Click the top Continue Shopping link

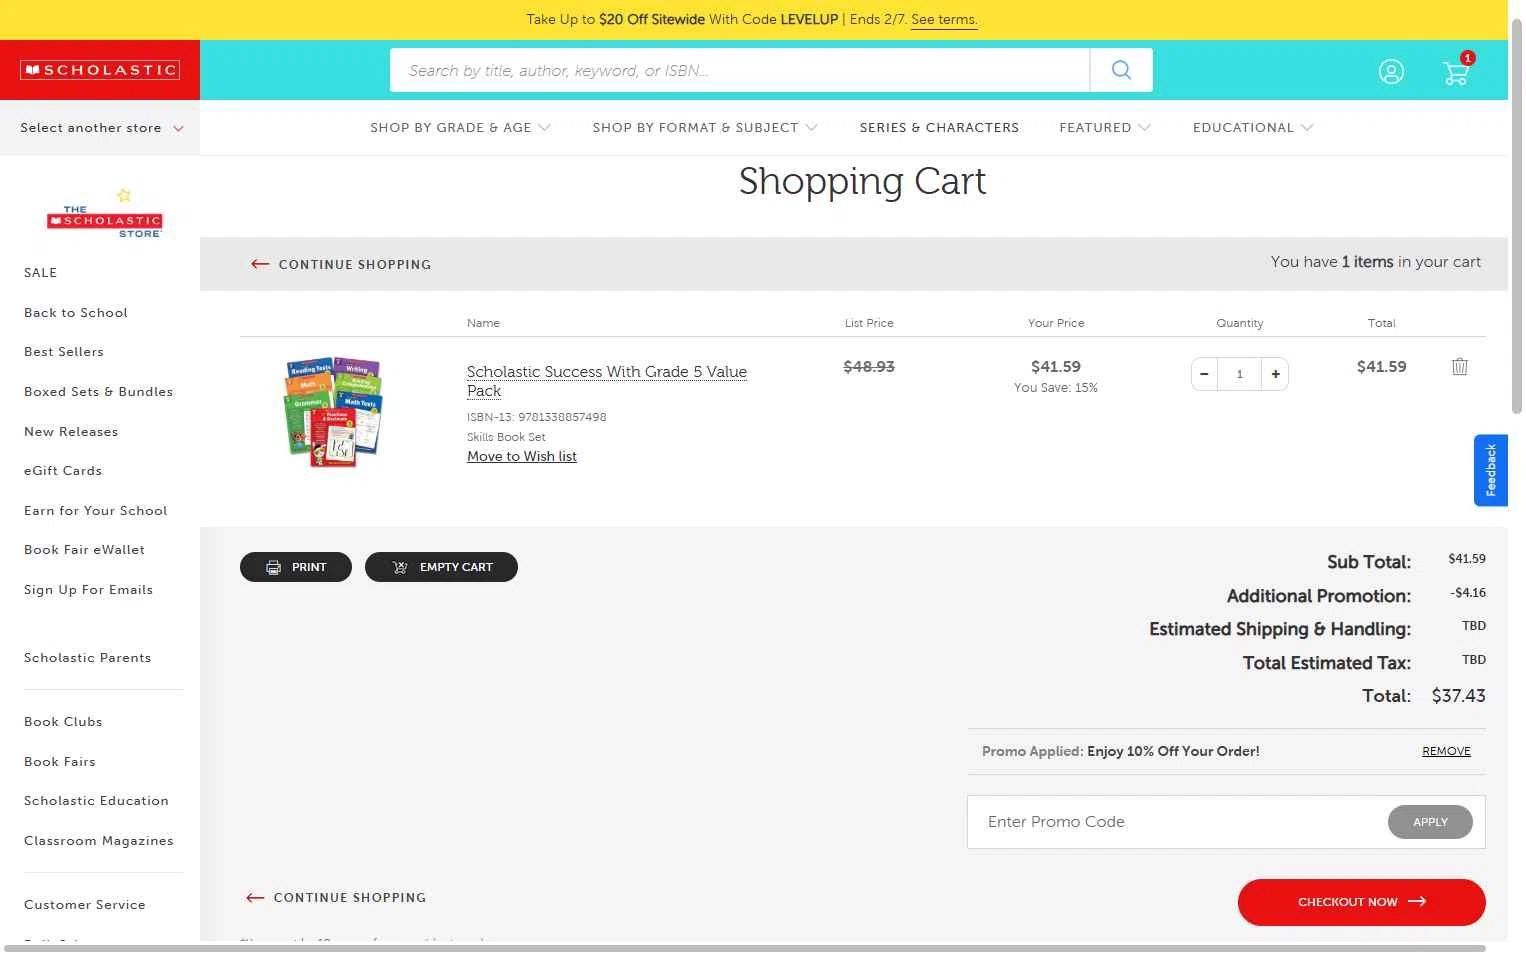click(x=341, y=264)
